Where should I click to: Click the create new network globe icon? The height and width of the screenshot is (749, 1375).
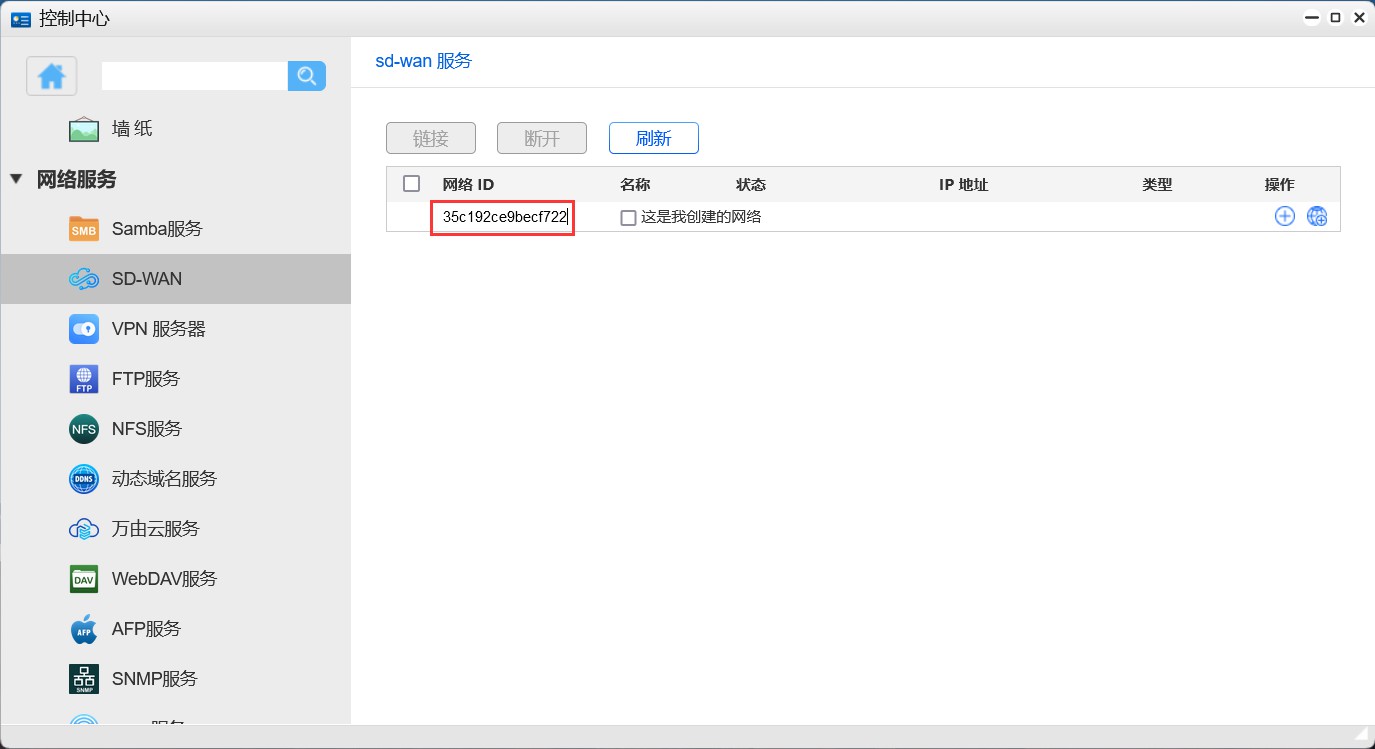[x=1317, y=215]
